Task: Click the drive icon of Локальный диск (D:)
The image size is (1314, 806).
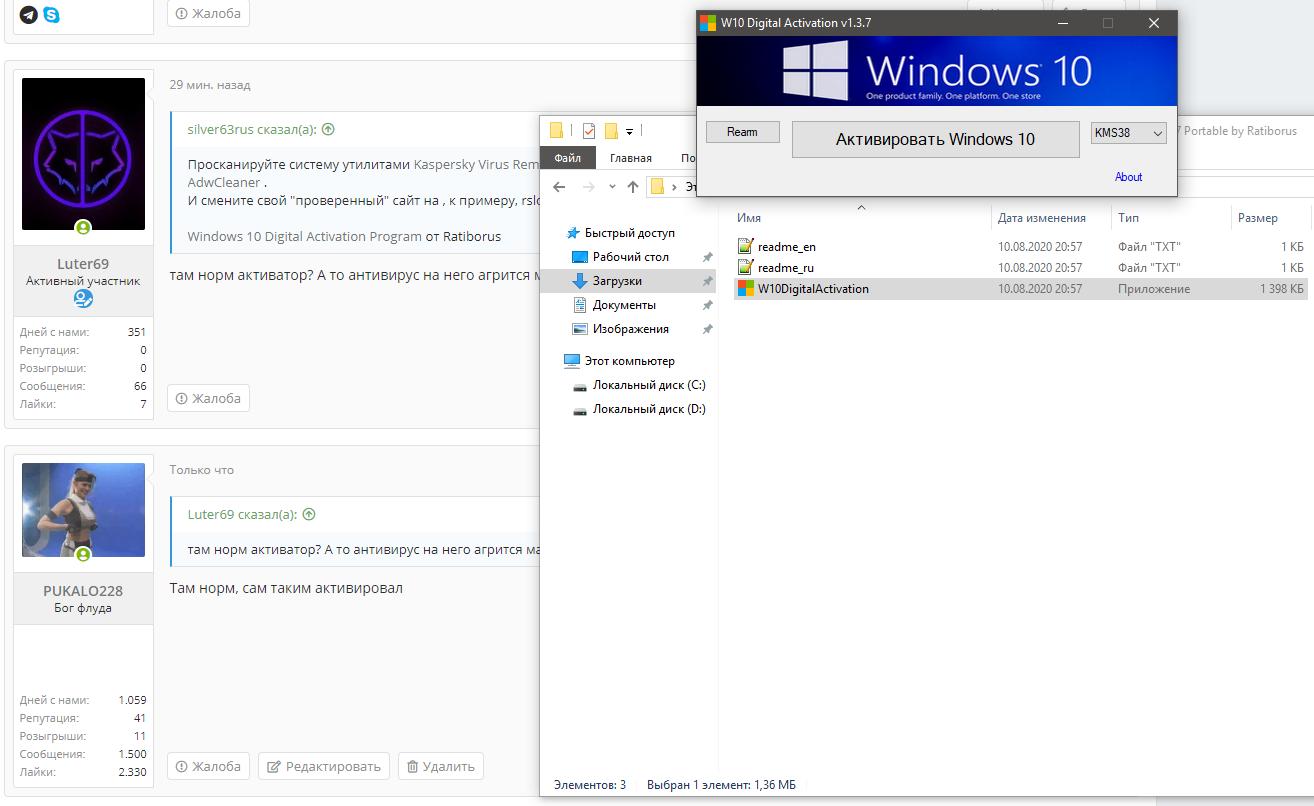Action: click(x=580, y=409)
